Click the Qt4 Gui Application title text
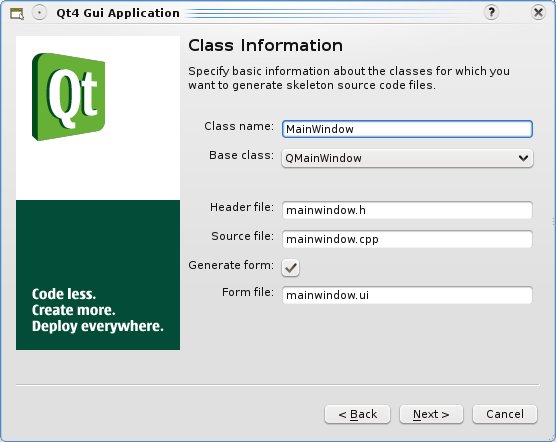 pyautogui.click(x=118, y=13)
